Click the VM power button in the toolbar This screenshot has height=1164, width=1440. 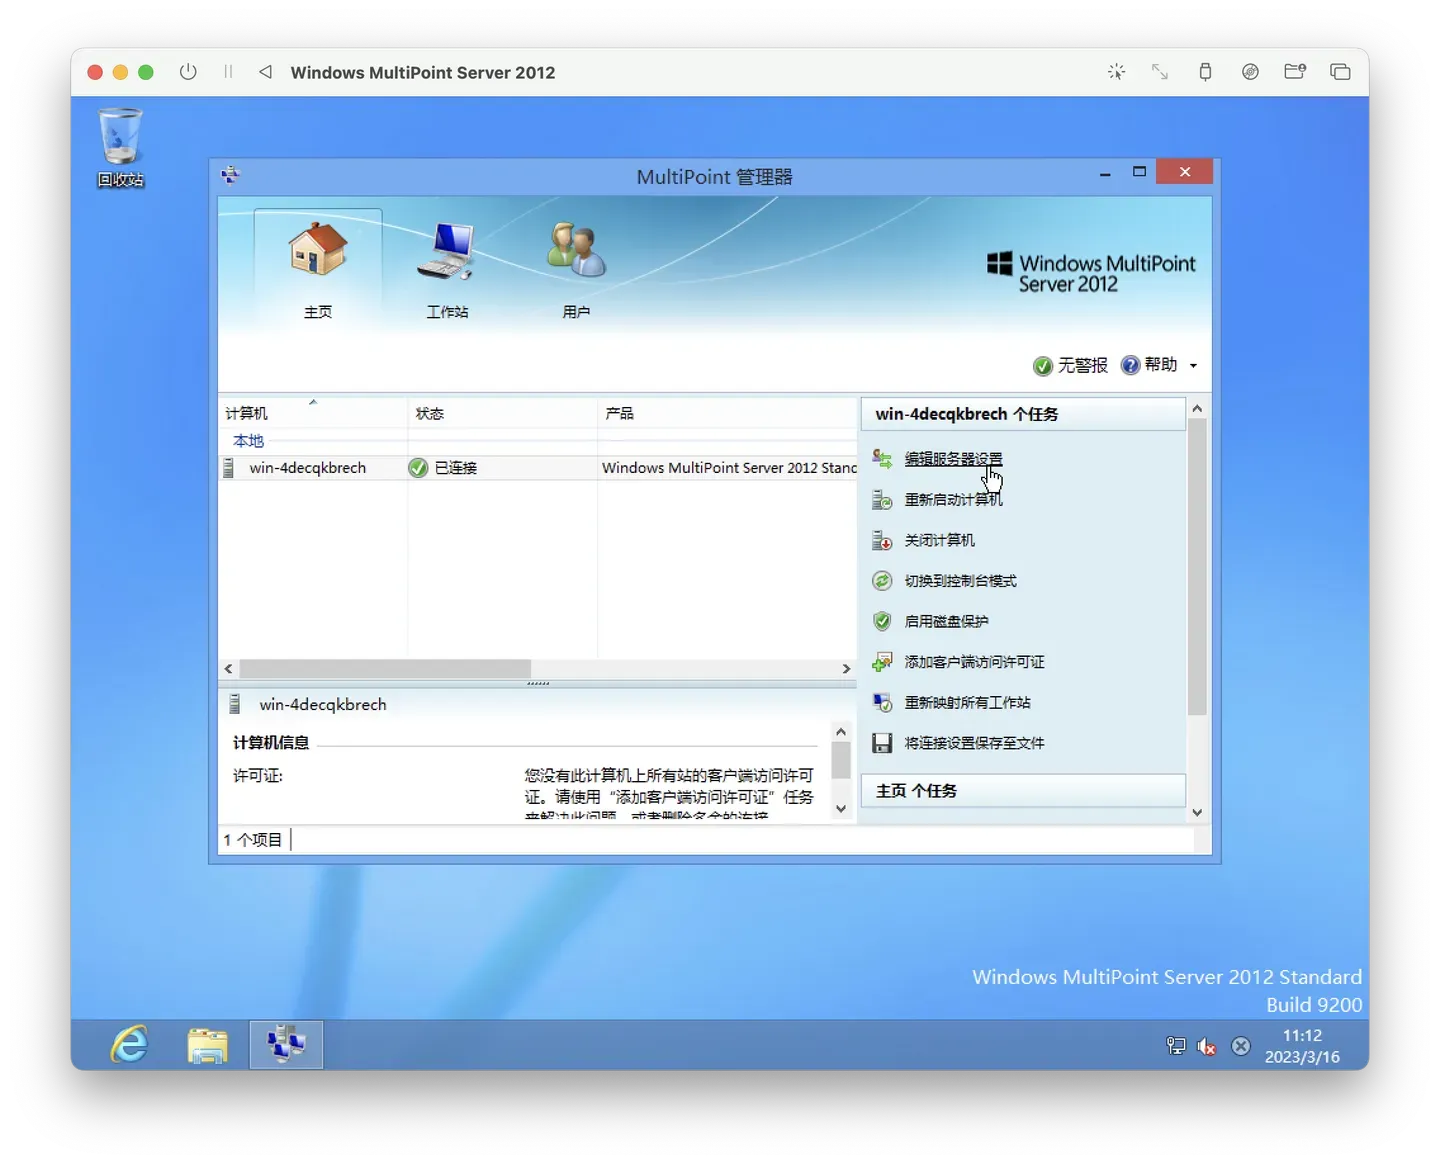pos(188,72)
